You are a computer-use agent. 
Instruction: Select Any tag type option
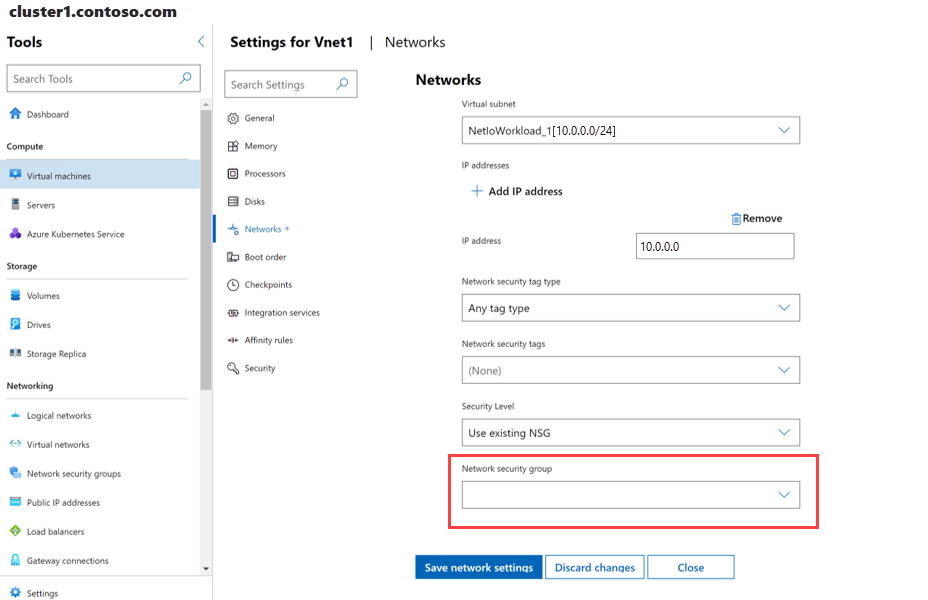(x=630, y=307)
